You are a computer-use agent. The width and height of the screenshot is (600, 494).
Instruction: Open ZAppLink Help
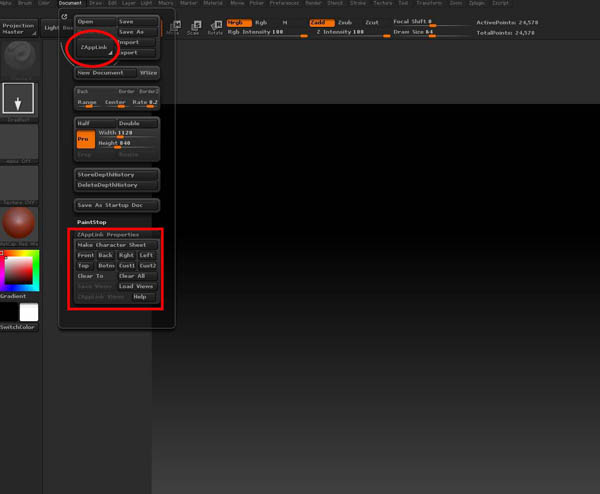coord(143,297)
